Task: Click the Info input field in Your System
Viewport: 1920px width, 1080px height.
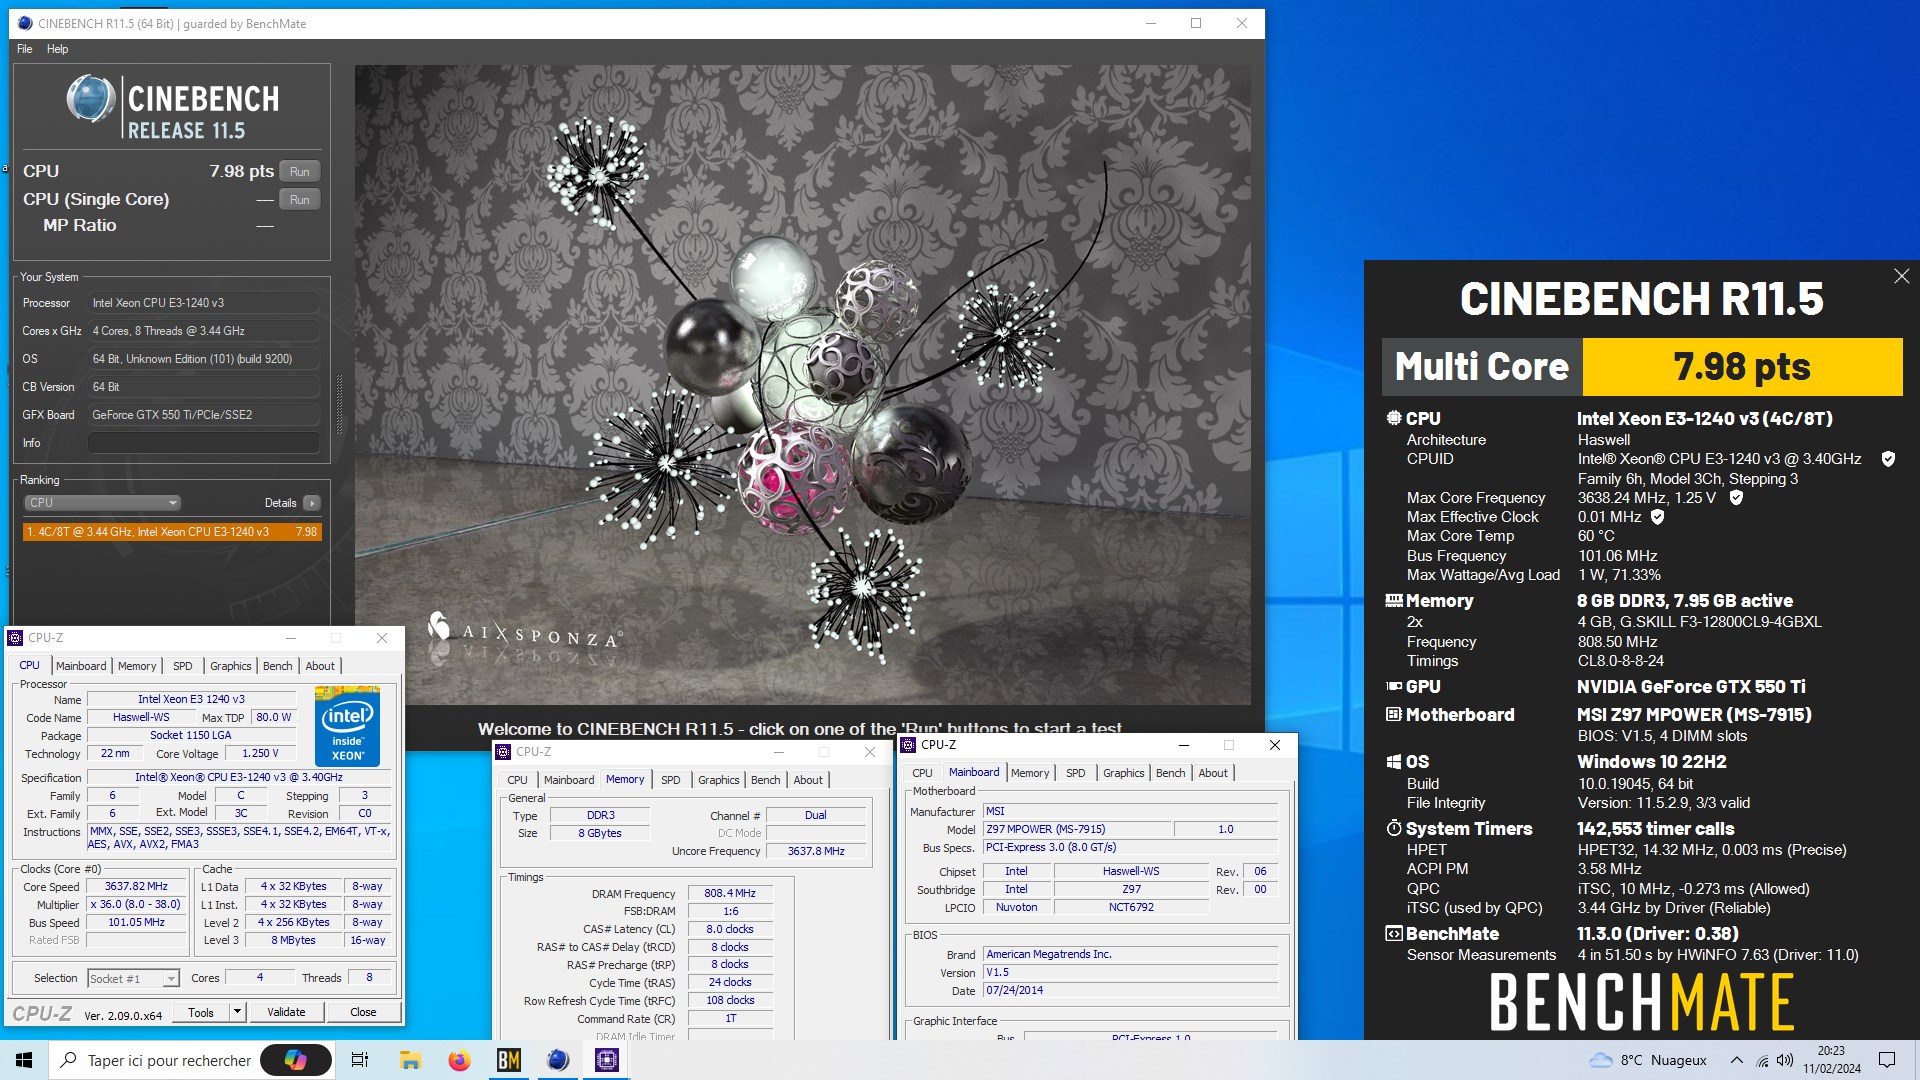Action: (x=204, y=442)
